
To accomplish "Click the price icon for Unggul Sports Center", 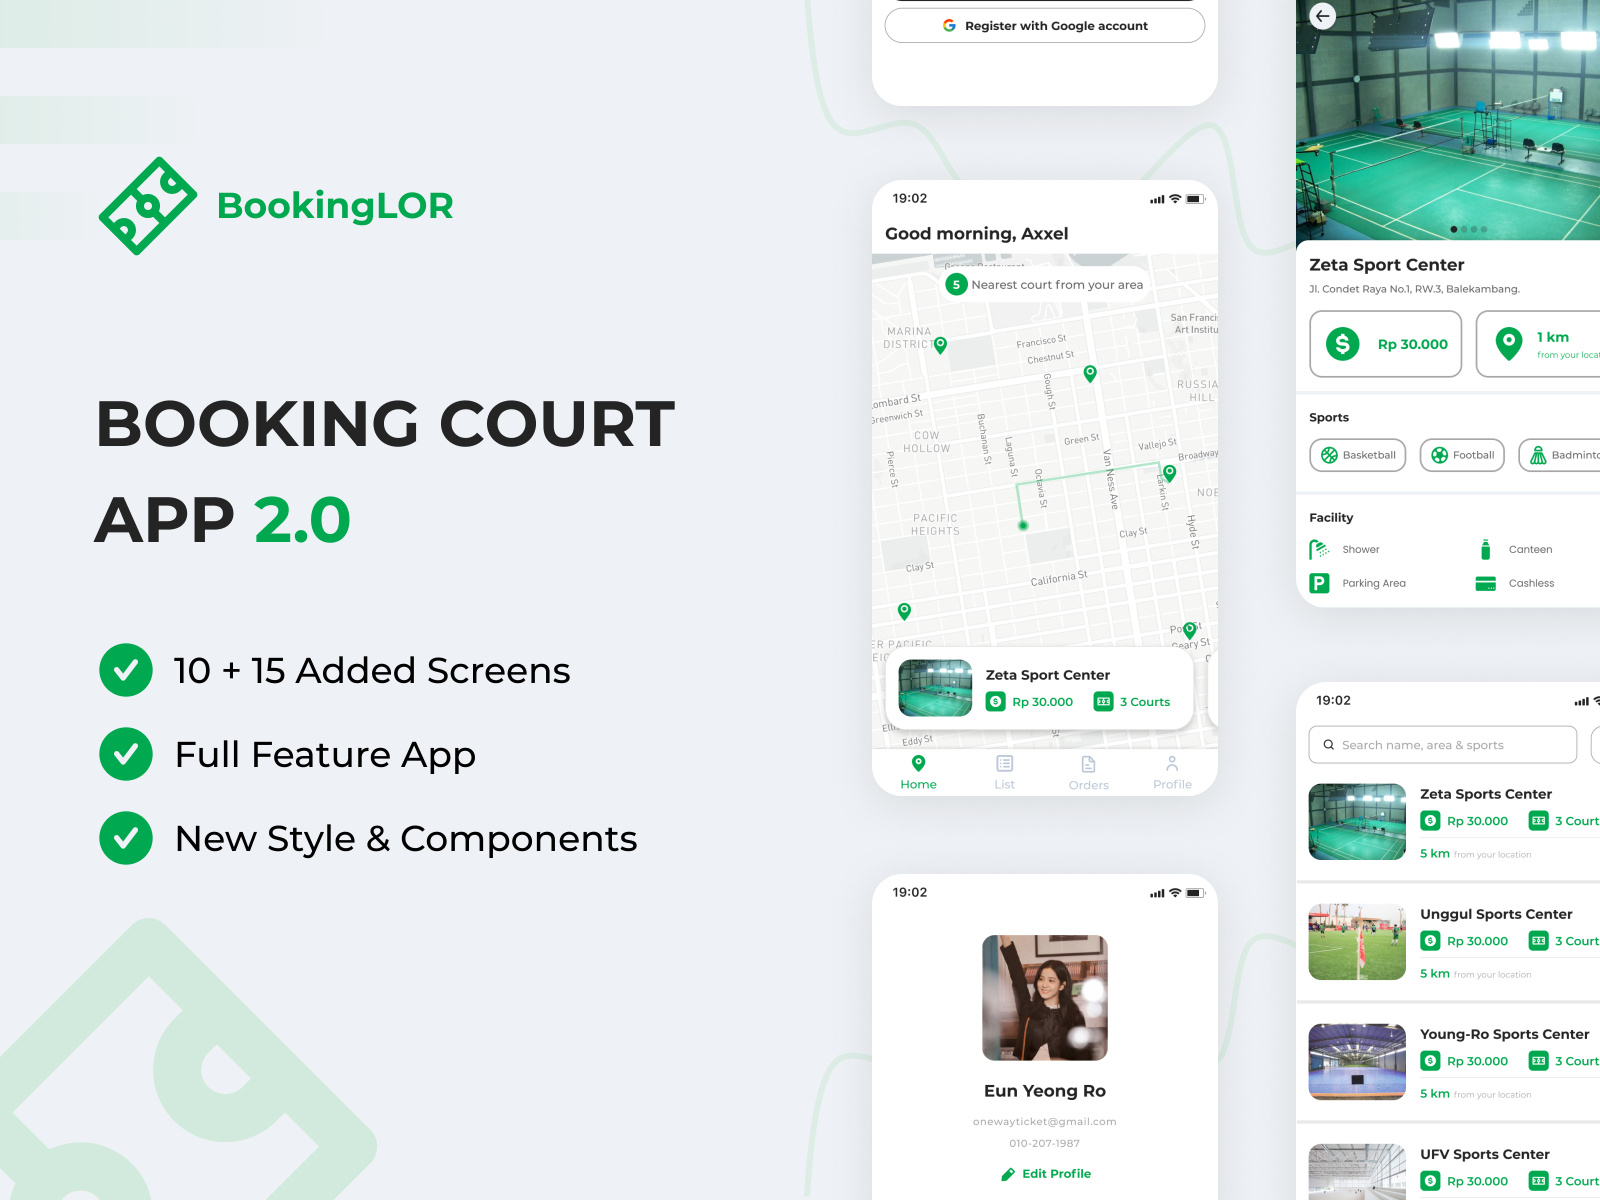I will 1430,941.
